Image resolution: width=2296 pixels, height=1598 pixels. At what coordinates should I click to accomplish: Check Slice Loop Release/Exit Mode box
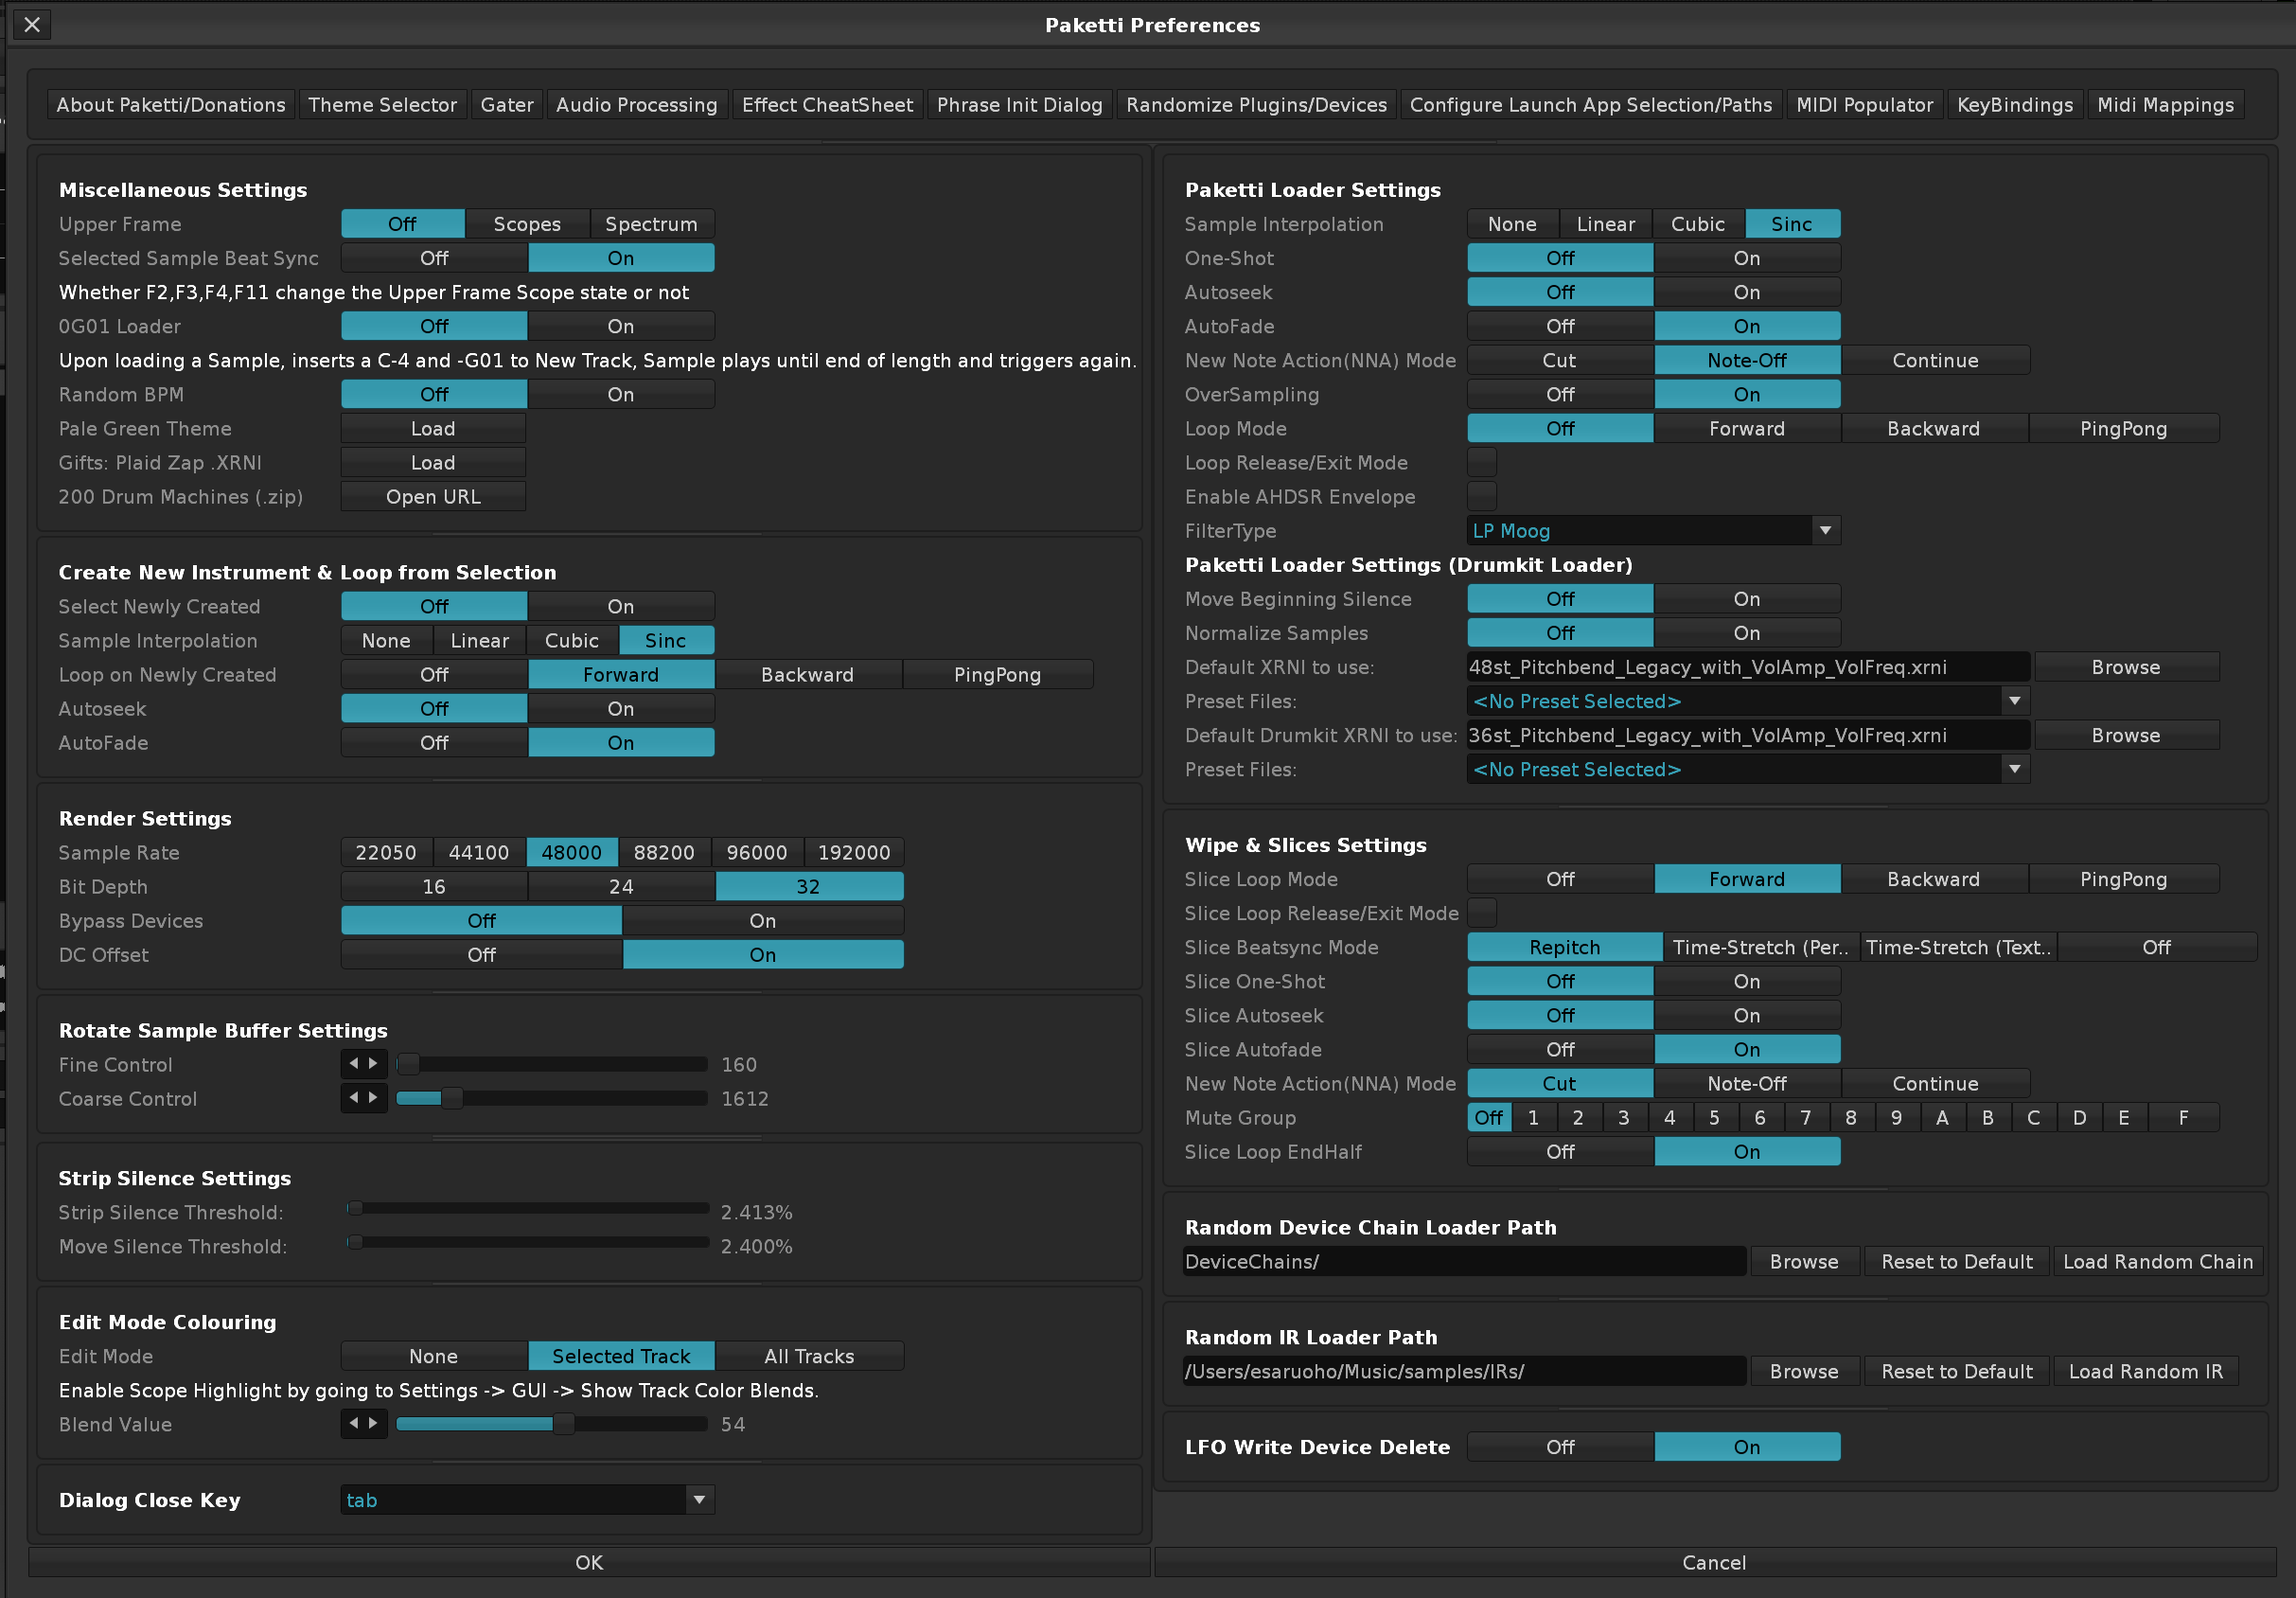click(1481, 913)
